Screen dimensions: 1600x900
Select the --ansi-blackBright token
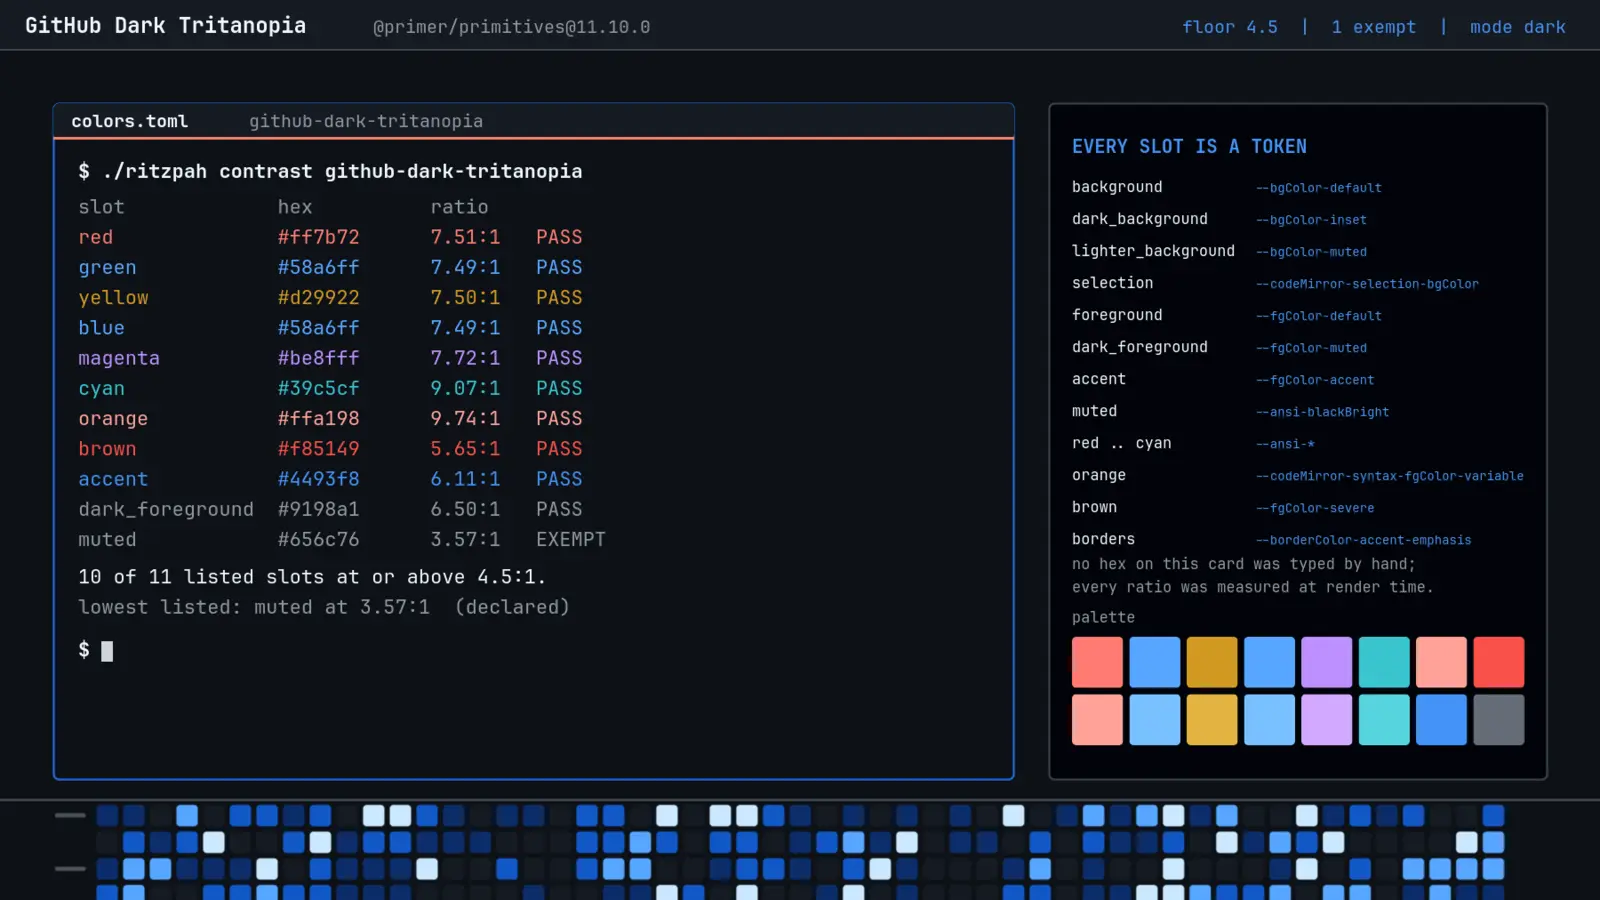1322,412
